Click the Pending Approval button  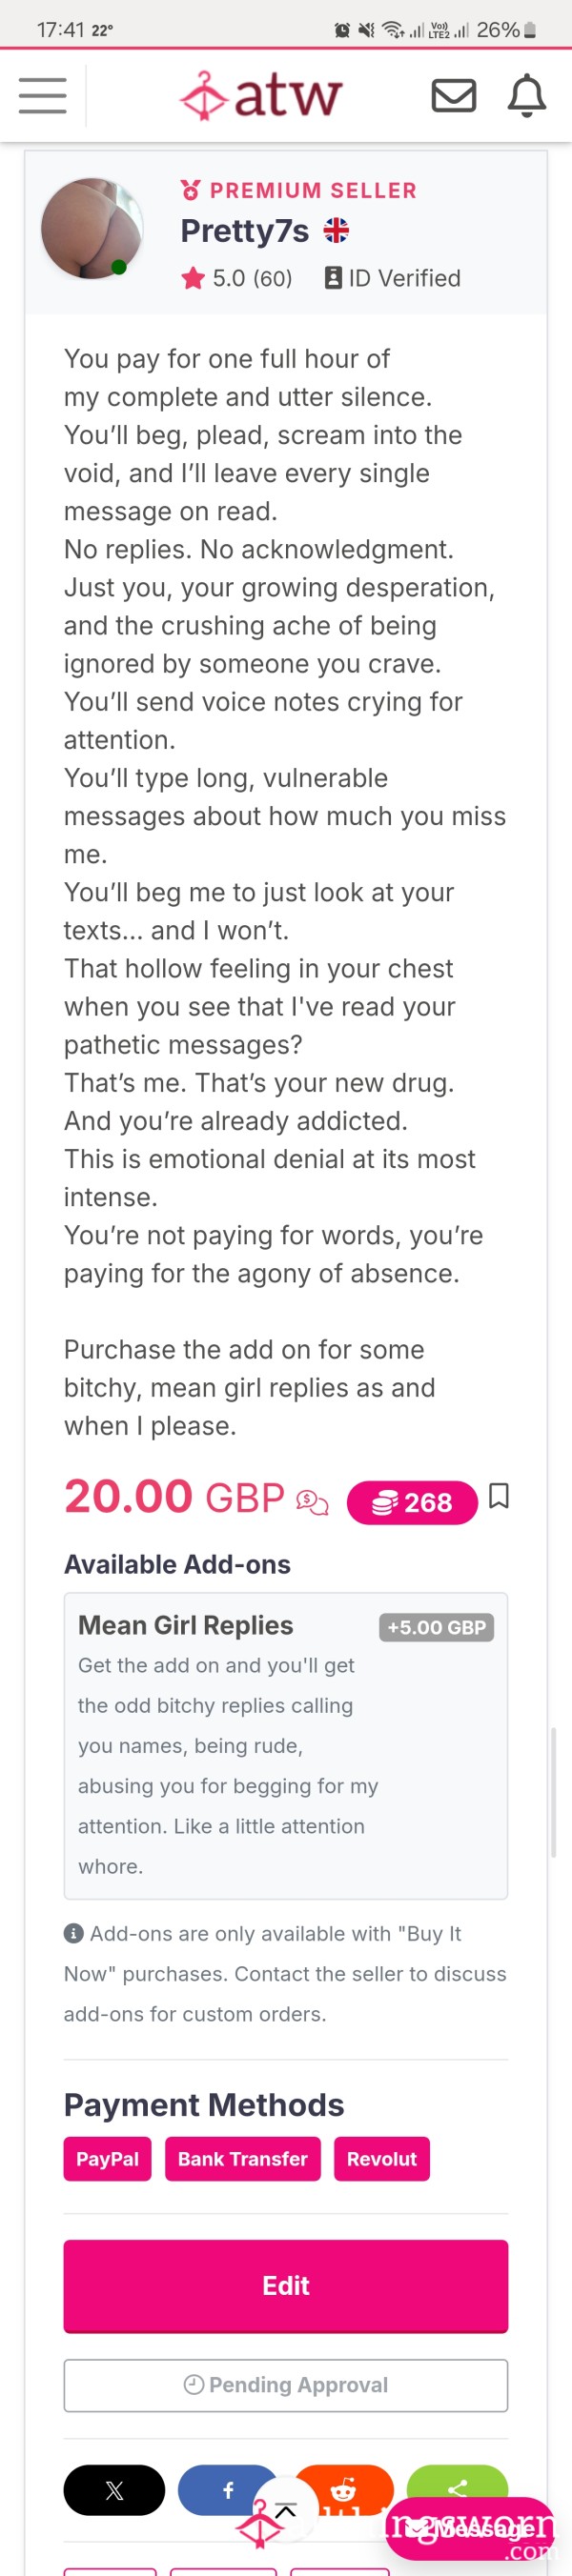(286, 2385)
